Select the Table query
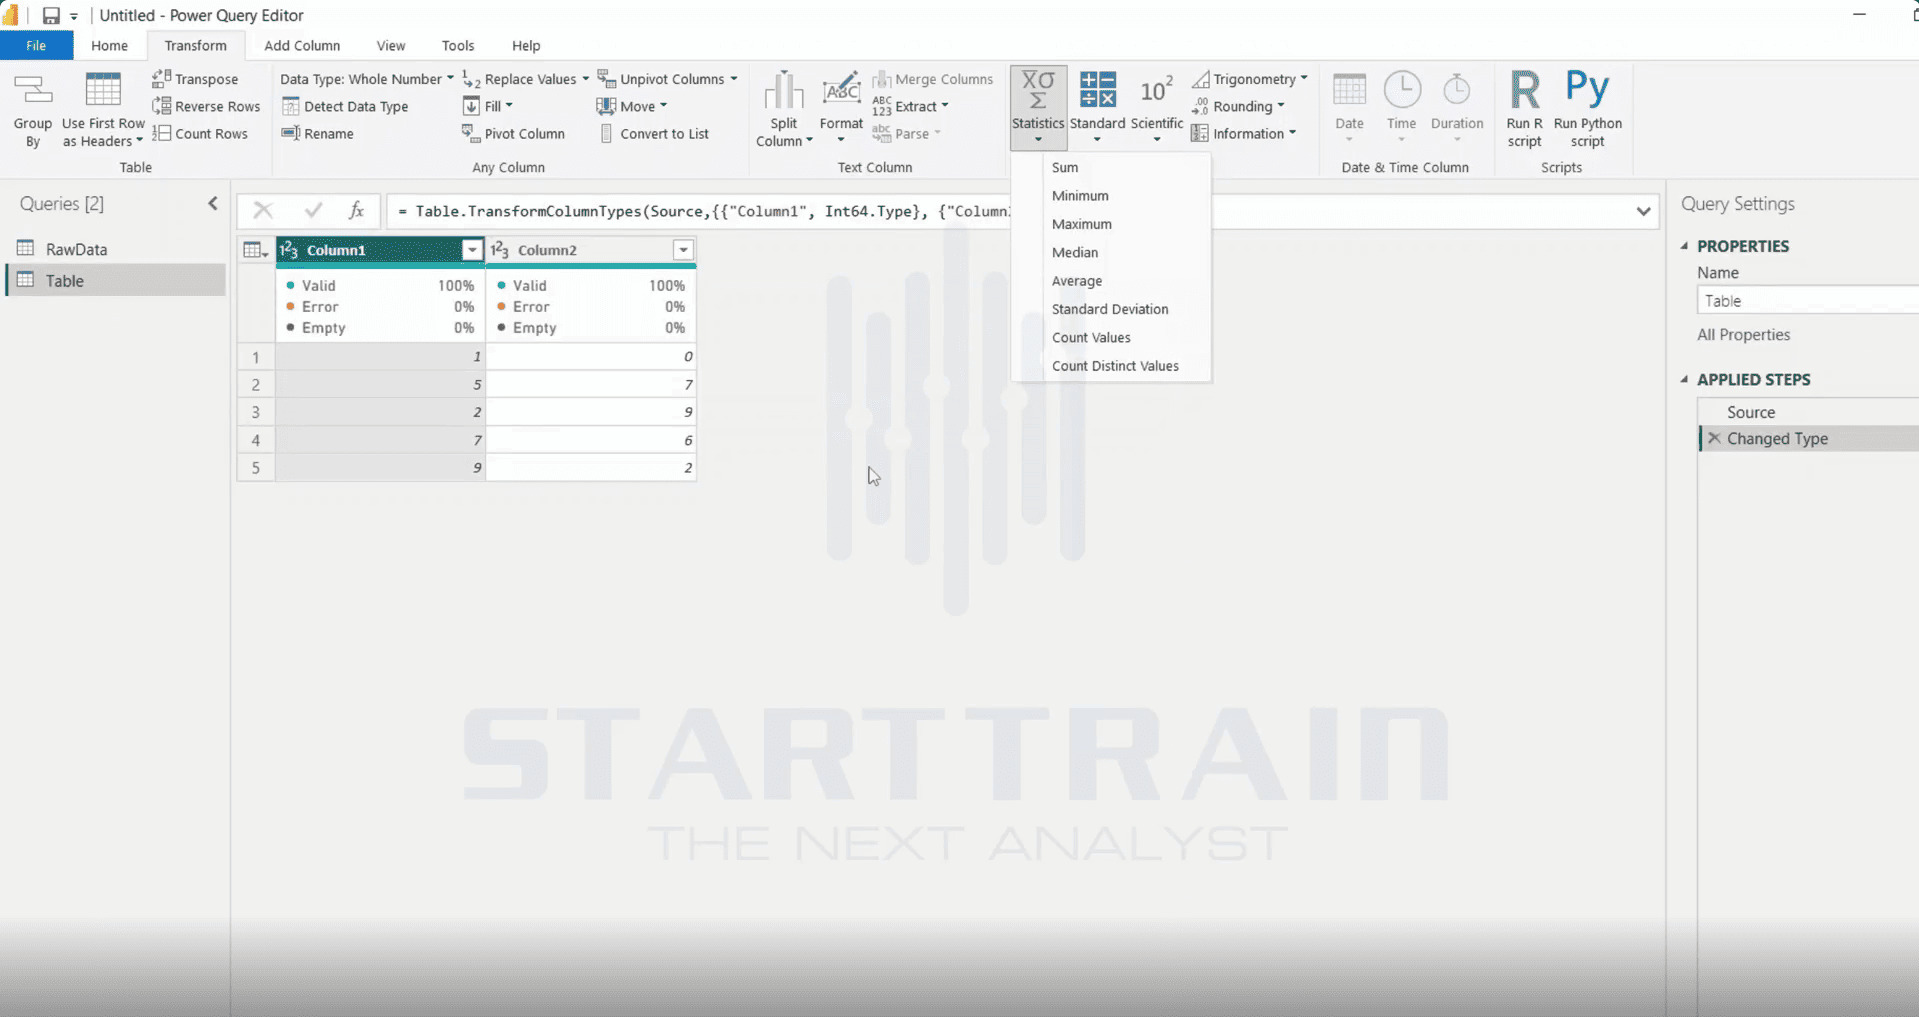 (x=116, y=280)
